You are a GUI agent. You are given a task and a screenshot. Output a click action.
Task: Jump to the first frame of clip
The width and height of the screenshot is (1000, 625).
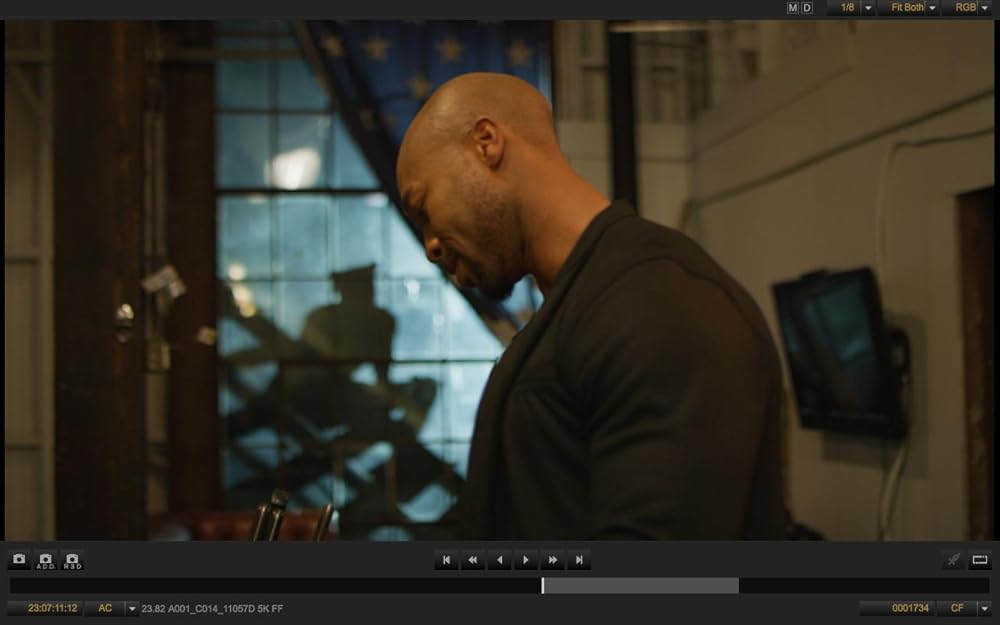[446, 560]
